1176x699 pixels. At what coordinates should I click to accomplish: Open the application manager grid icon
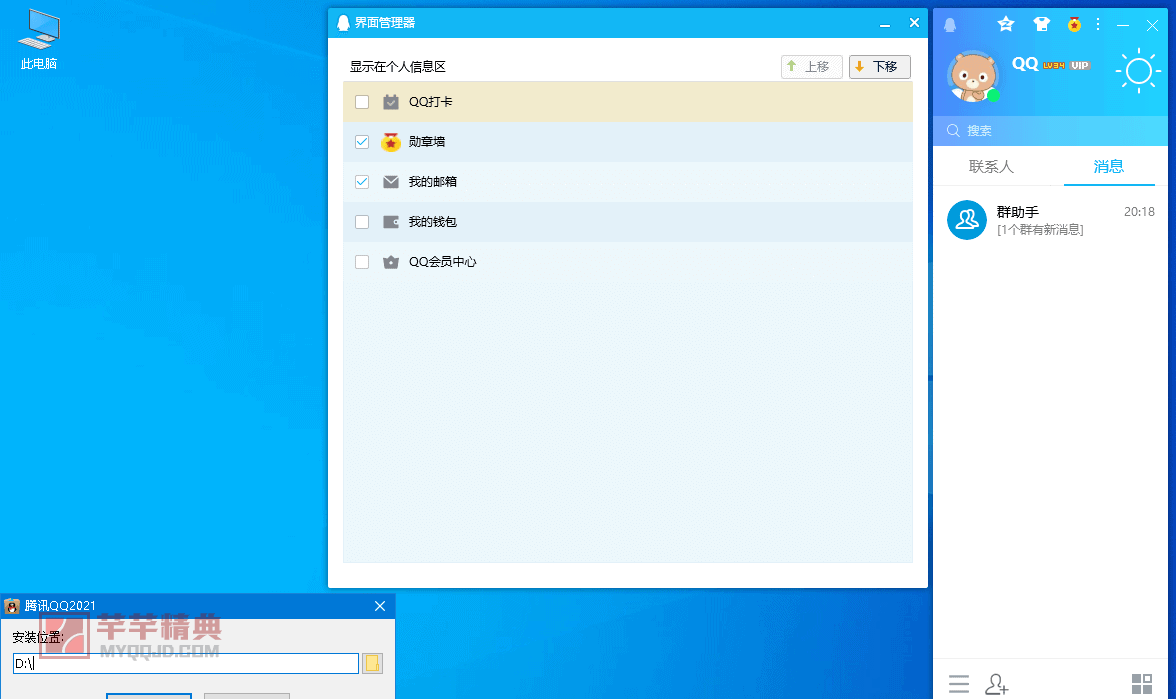(1142, 683)
